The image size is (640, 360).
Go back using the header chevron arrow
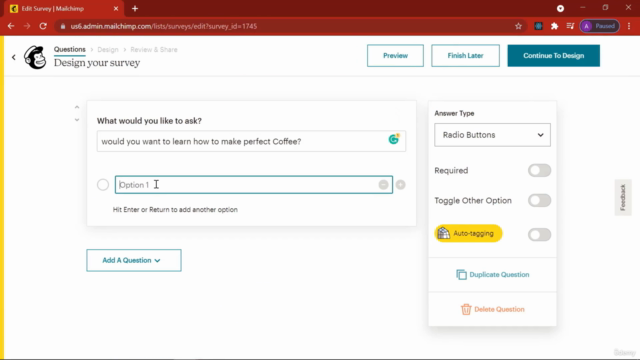click(x=13, y=57)
